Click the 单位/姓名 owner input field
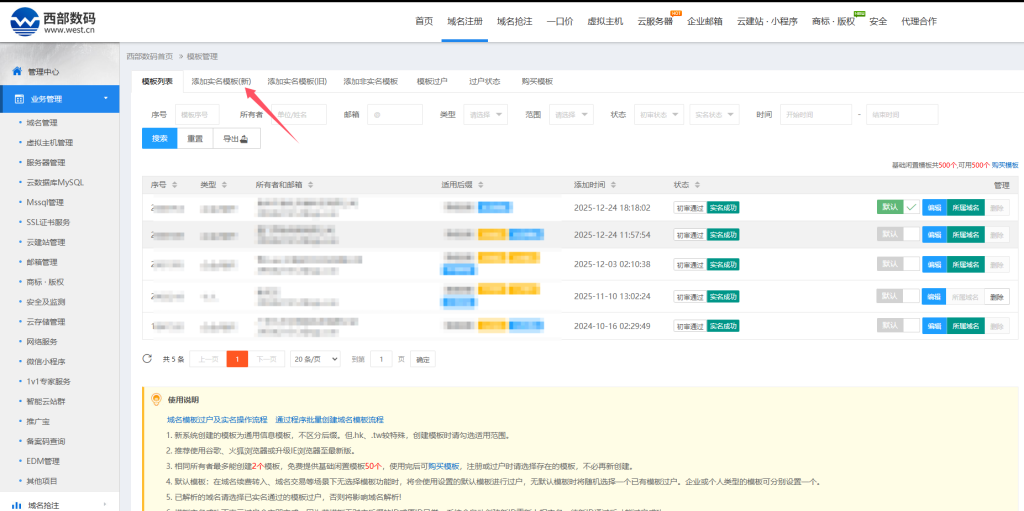Image resolution: width=1024 pixels, height=511 pixels. click(298, 114)
